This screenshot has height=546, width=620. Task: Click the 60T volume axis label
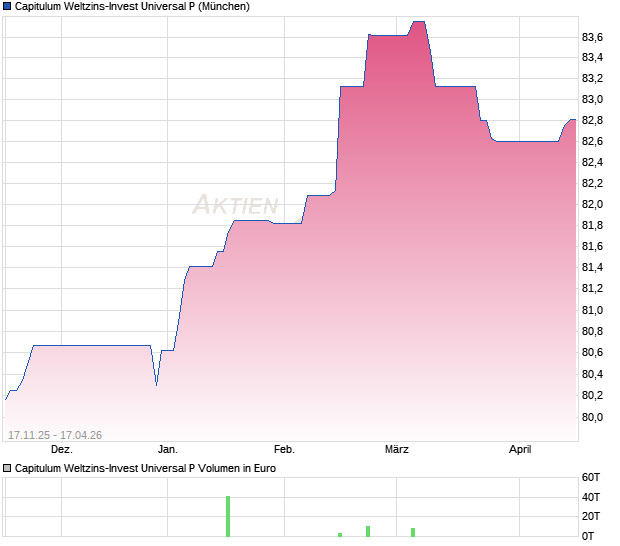tap(591, 478)
